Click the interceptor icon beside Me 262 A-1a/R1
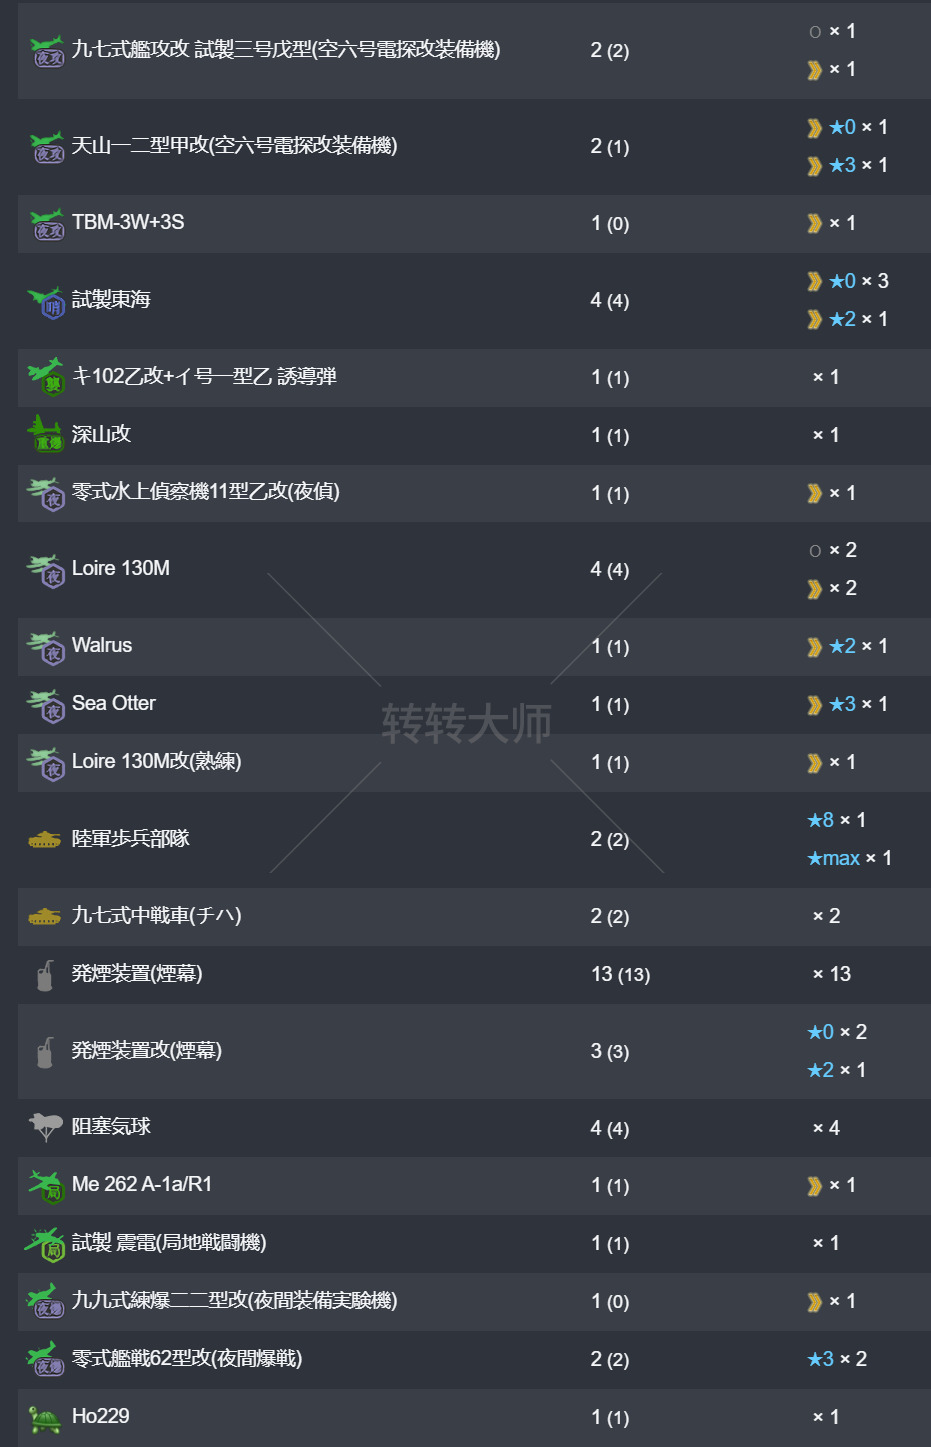The width and height of the screenshot is (931, 1447). click(x=46, y=1186)
